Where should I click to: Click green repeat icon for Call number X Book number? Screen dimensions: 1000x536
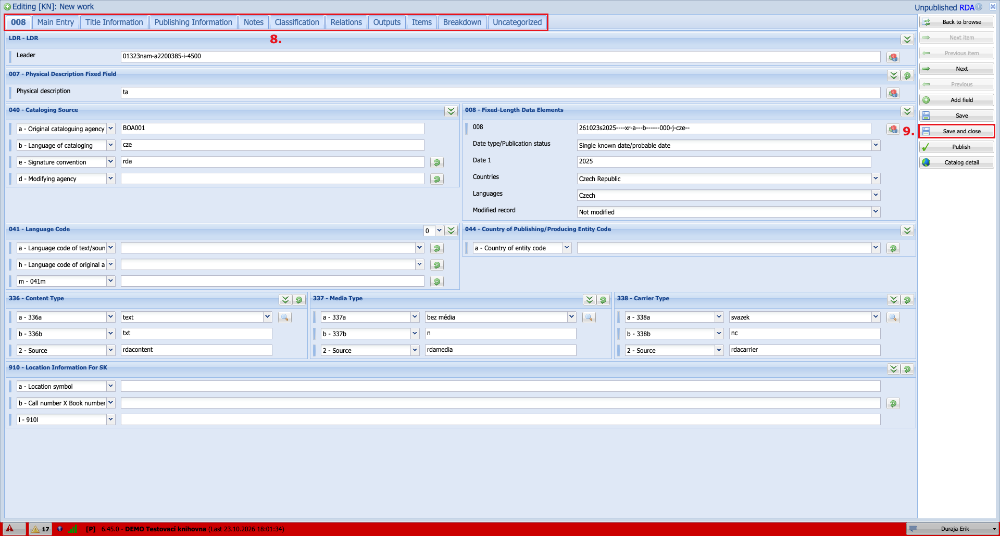893,403
